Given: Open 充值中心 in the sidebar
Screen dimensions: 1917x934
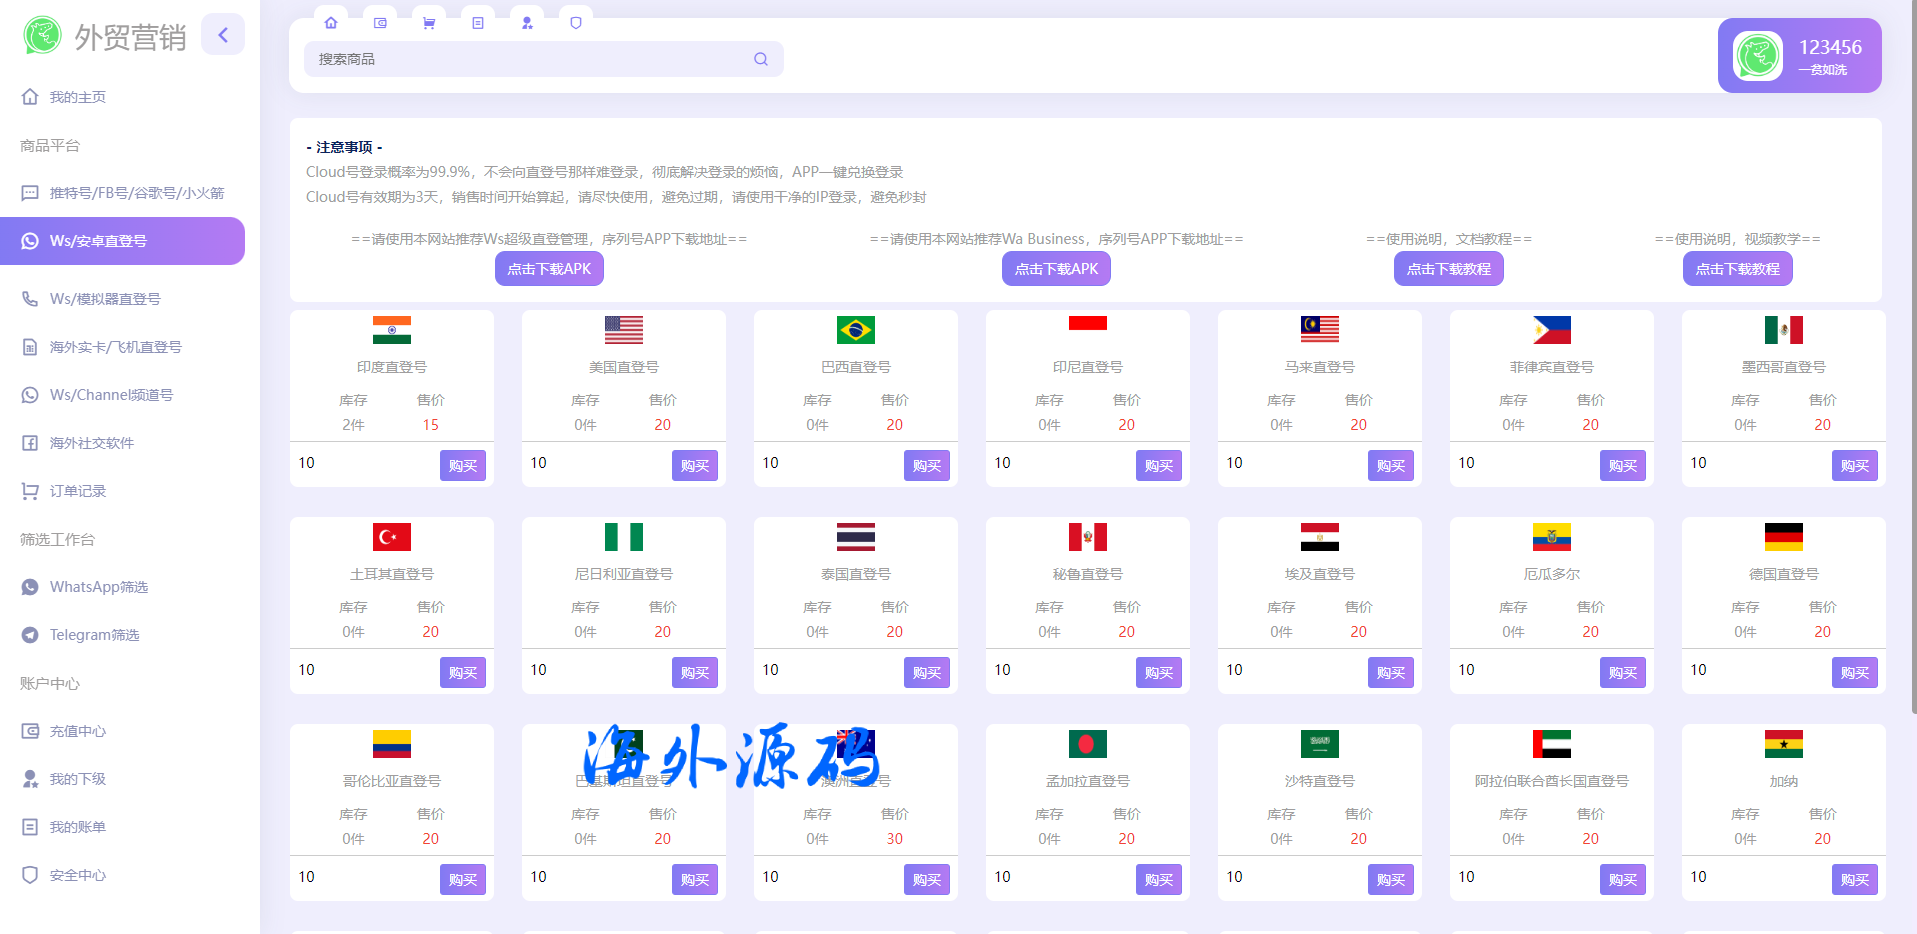Looking at the screenshot, I should [x=78, y=731].
